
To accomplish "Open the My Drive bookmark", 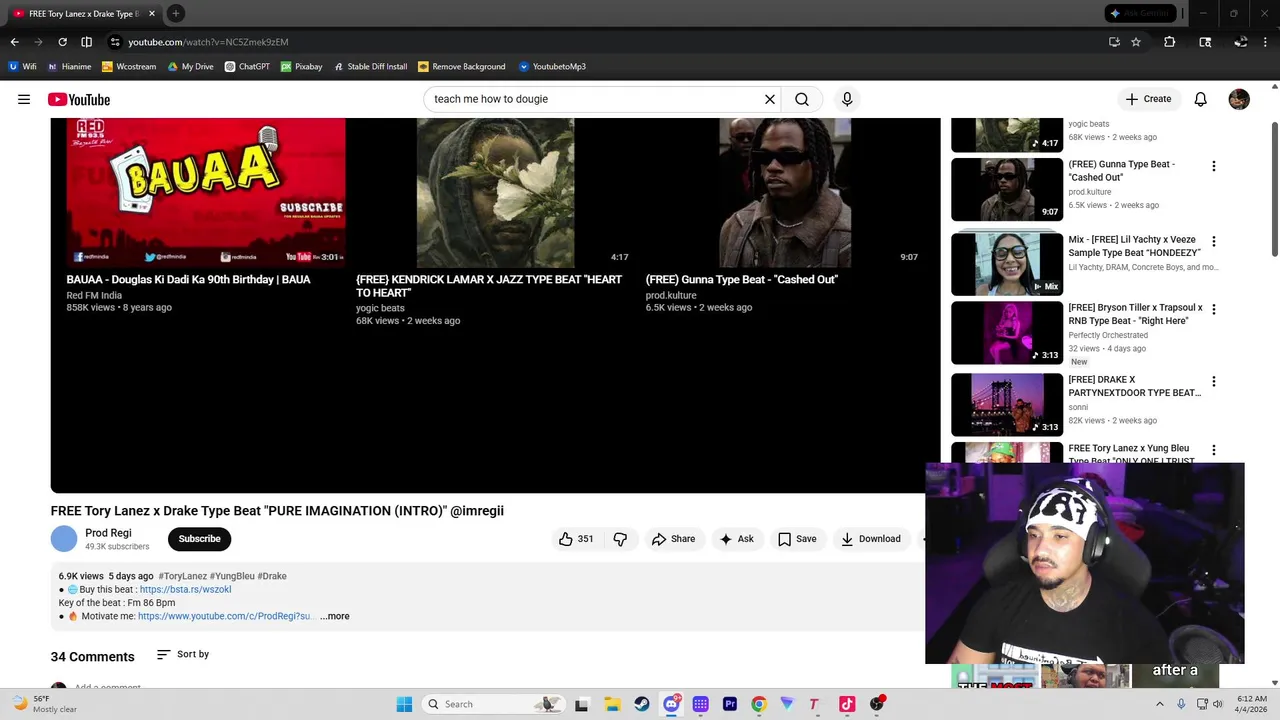I will click(190, 67).
